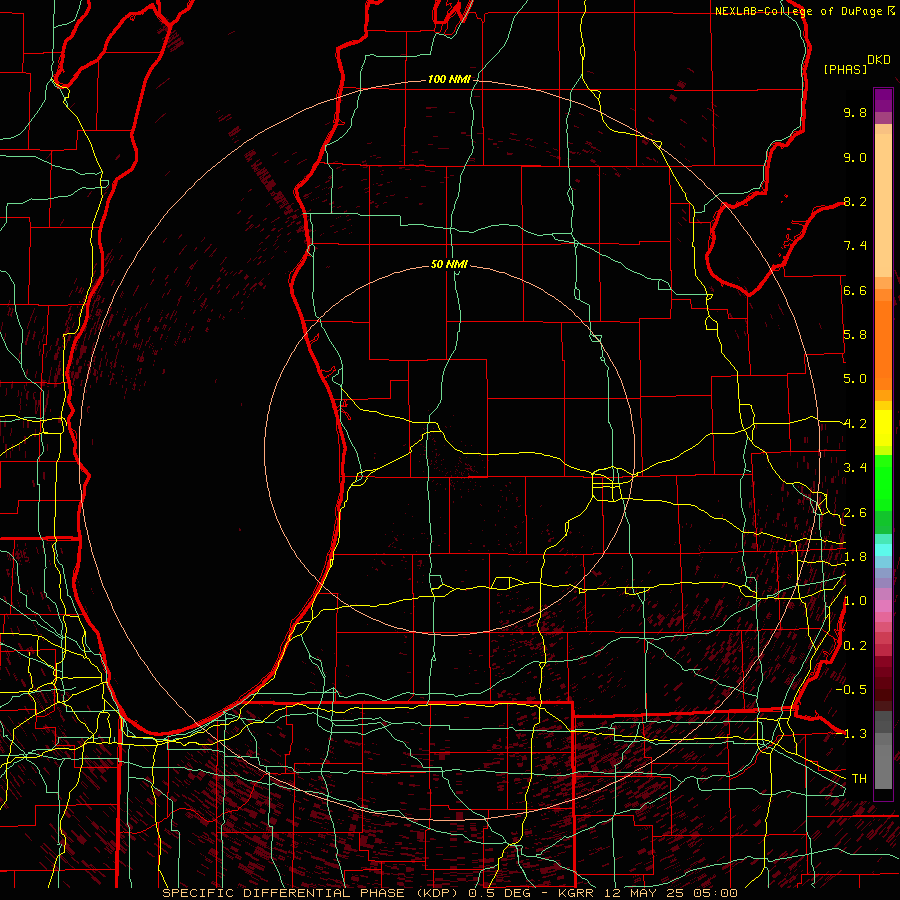Screen dimensions: 900x900
Task: Click the purple top segment of color scale
Action: pos(883,100)
